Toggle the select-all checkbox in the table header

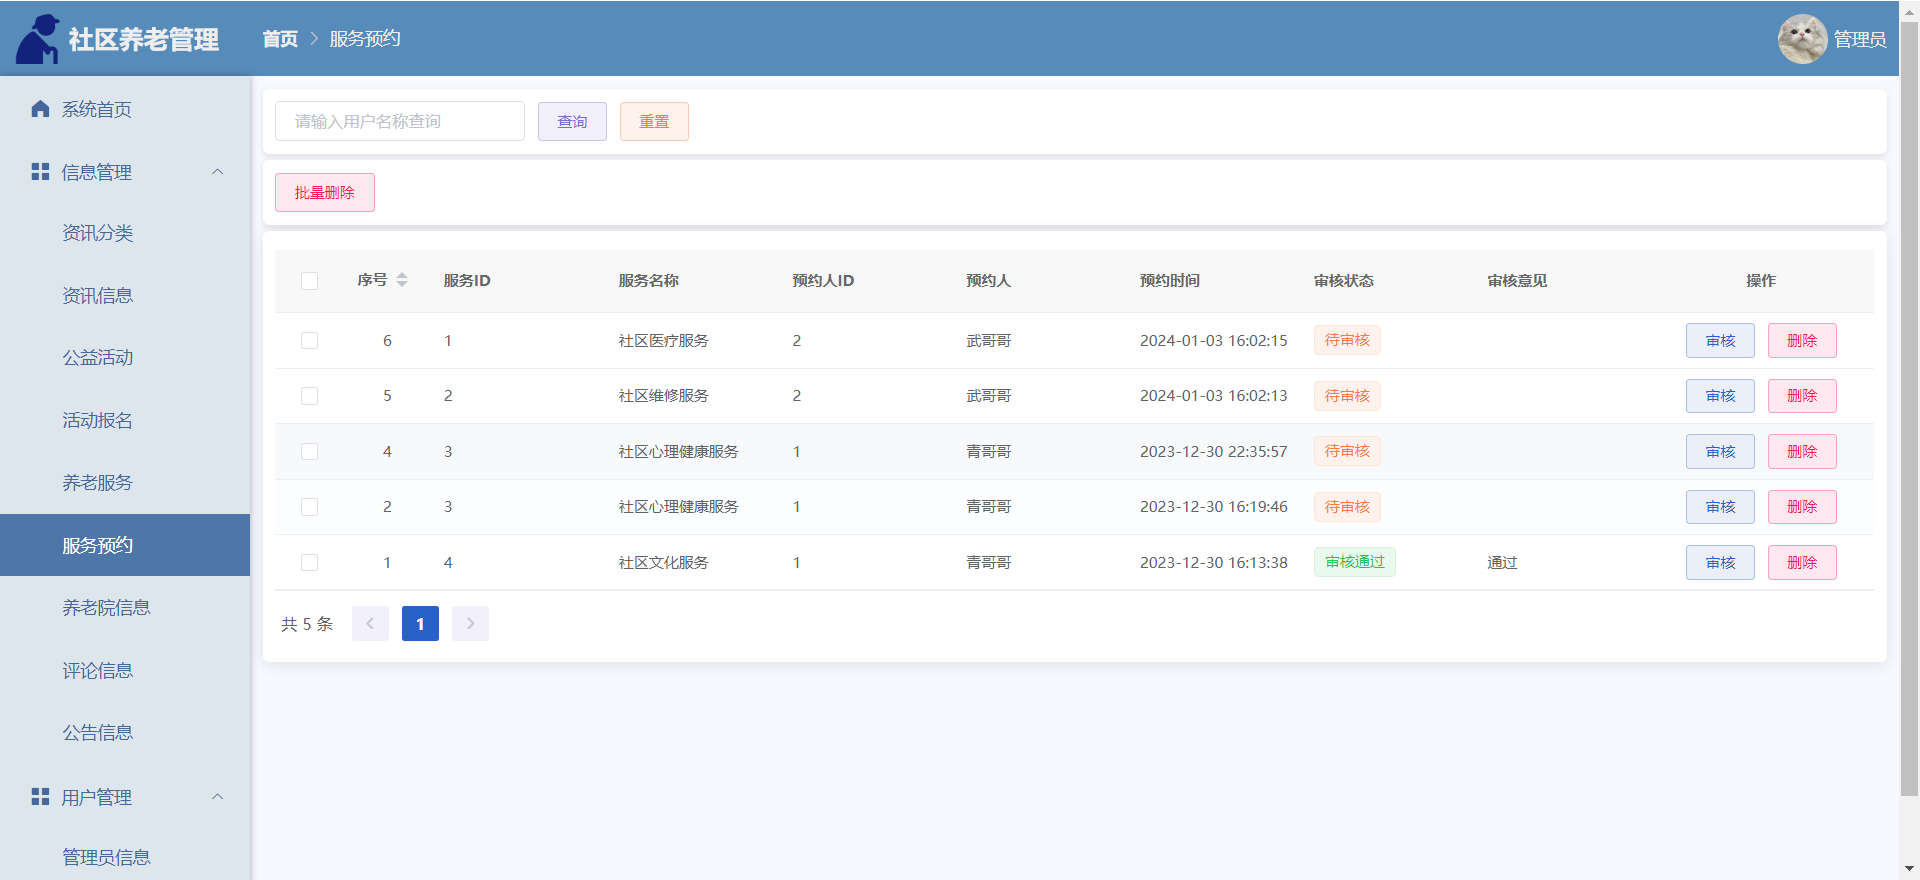pyautogui.click(x=310, y=281)
